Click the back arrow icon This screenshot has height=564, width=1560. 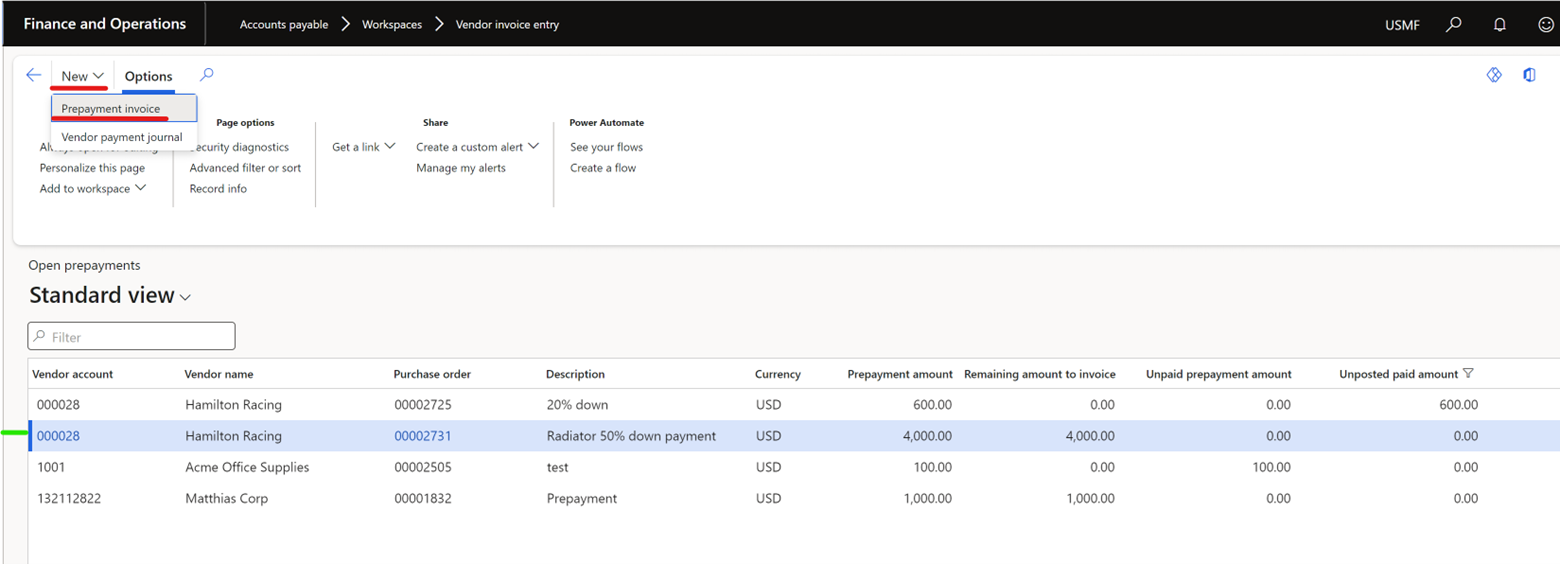click(33, 75)
